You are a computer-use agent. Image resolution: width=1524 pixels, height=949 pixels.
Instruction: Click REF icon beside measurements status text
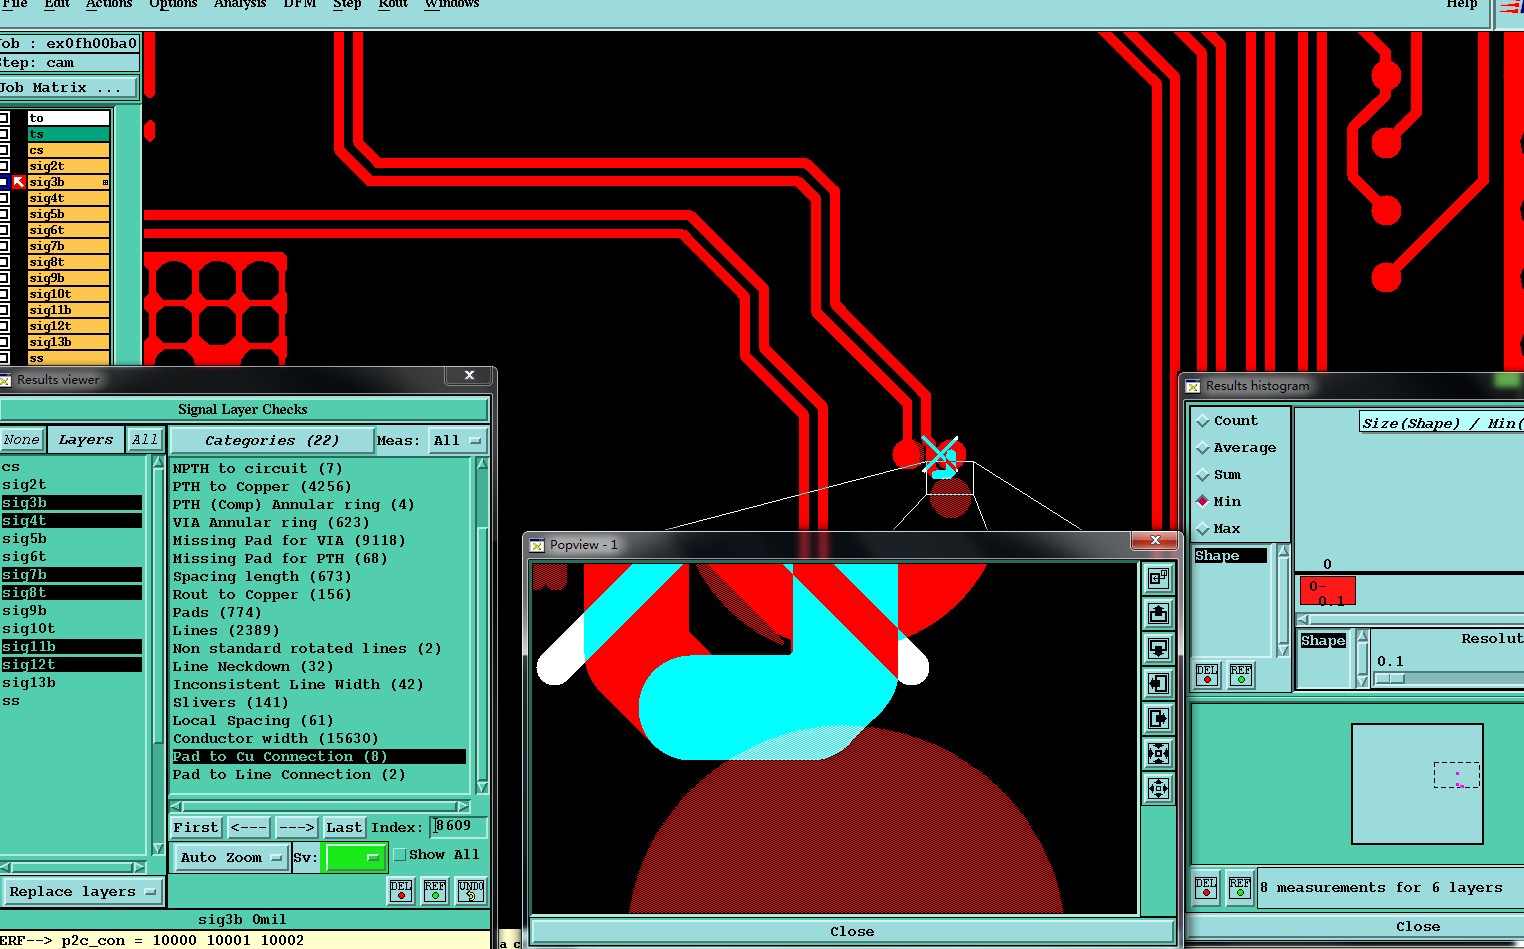click(1240, 888)
